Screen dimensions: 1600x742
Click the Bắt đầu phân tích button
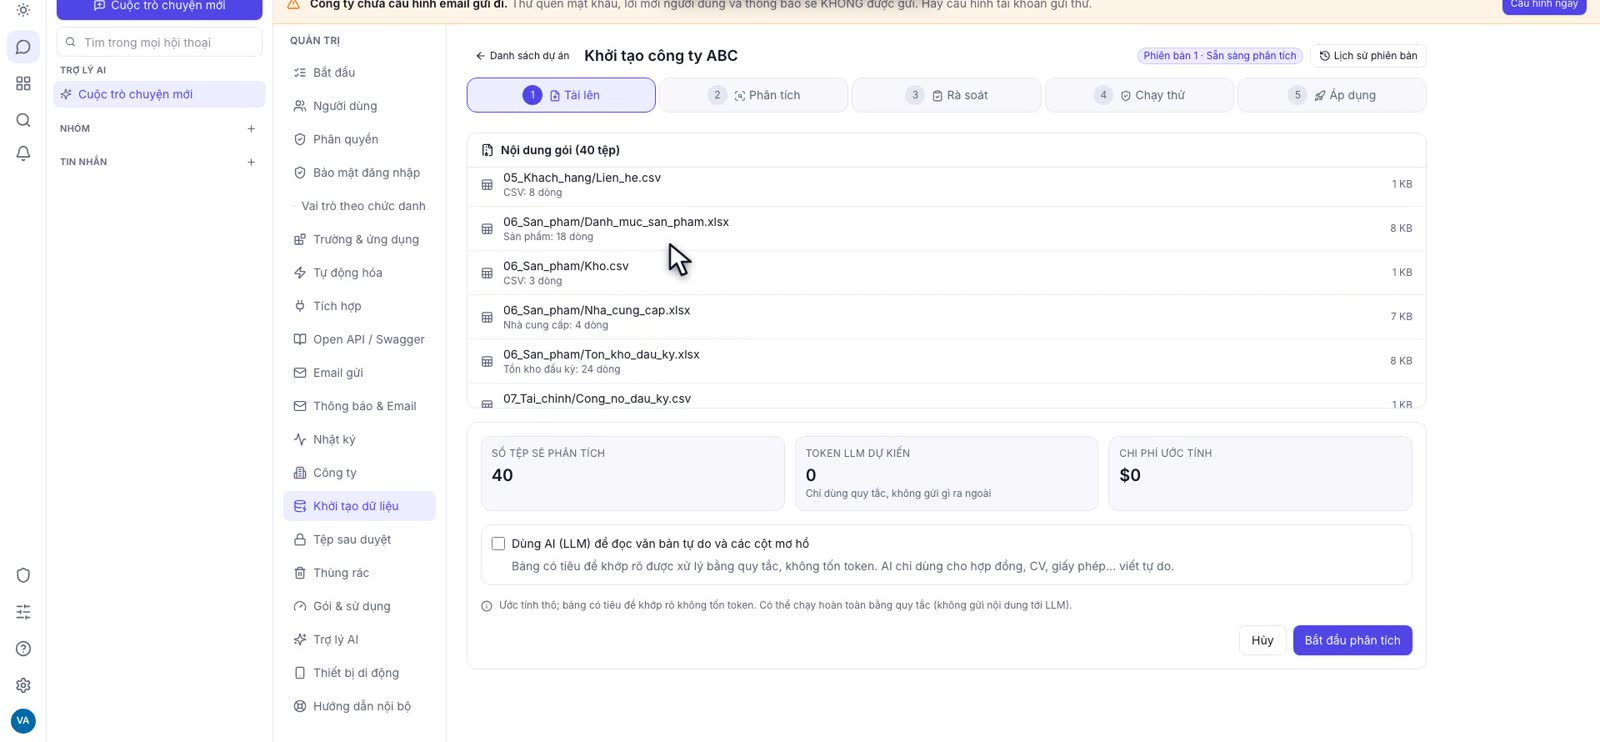[1352, 640]
